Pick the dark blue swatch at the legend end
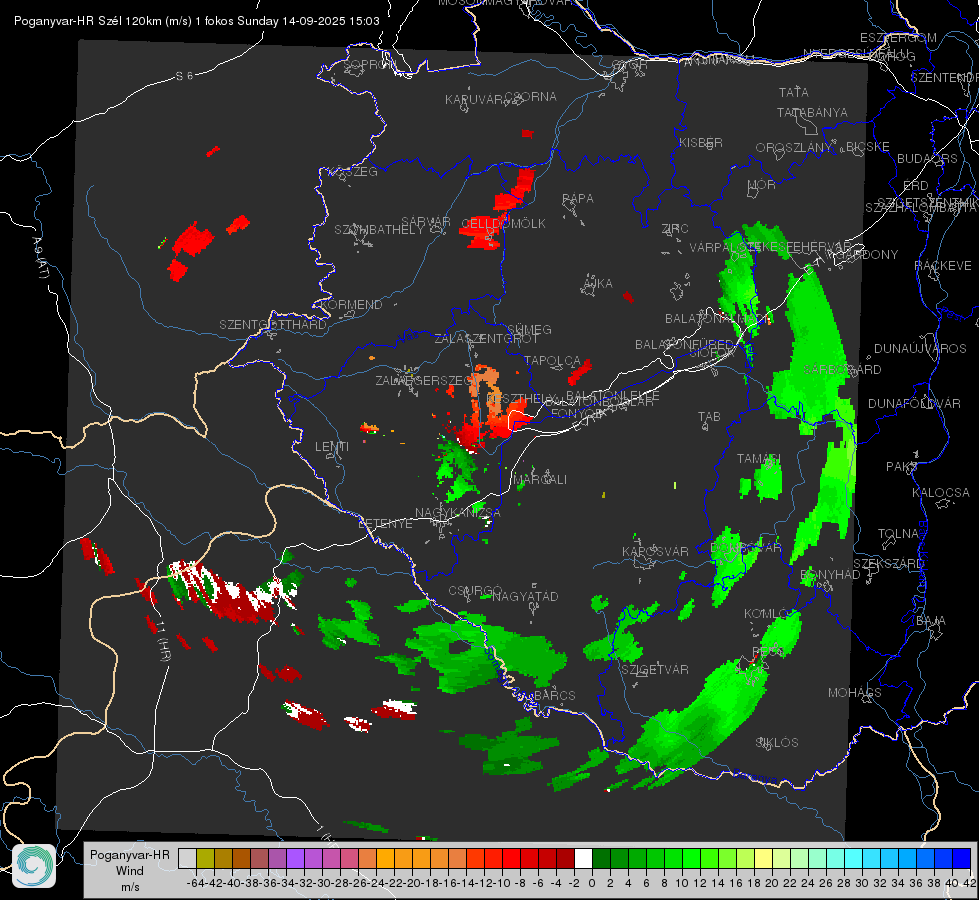Screen dimensions: 979x900 (962, 858)
